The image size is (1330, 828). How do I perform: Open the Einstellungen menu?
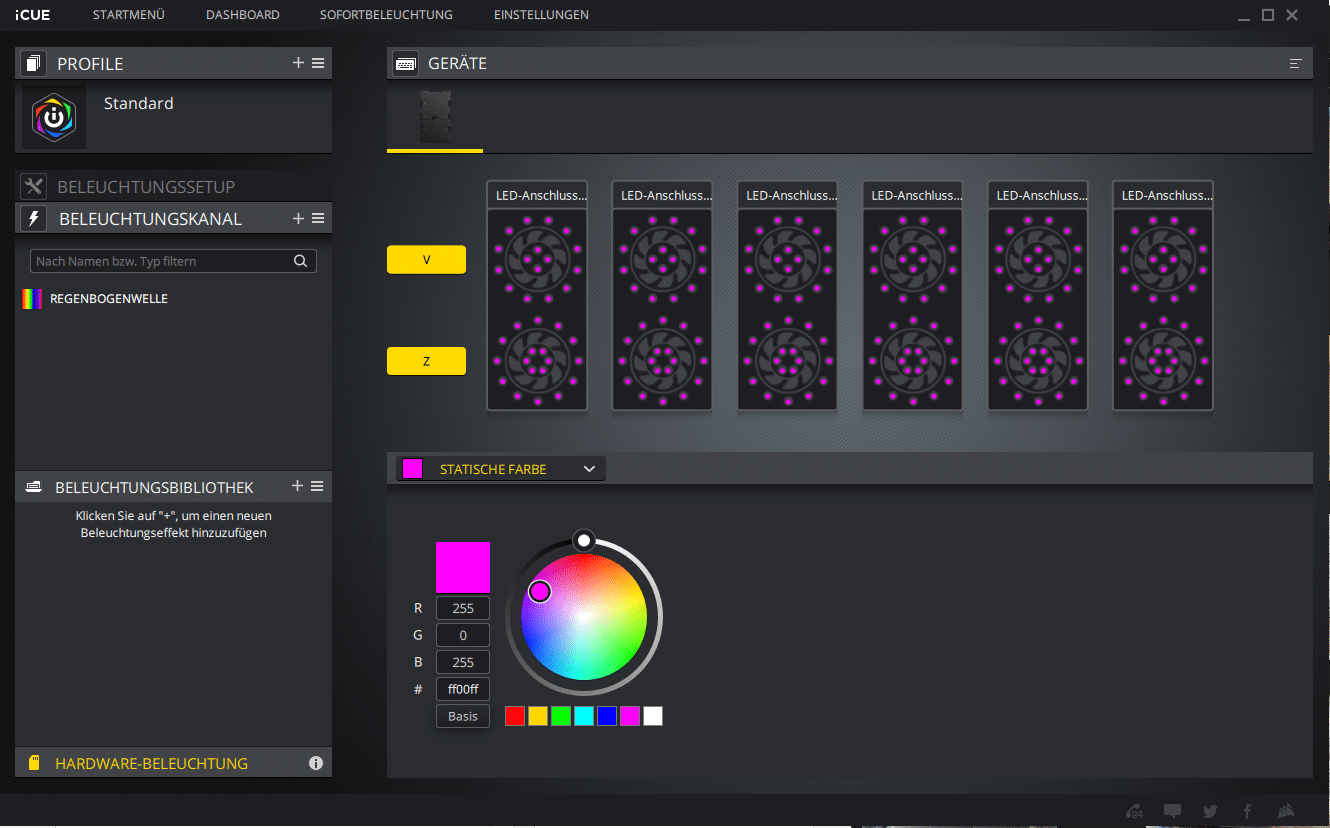(x=541, y=15)
